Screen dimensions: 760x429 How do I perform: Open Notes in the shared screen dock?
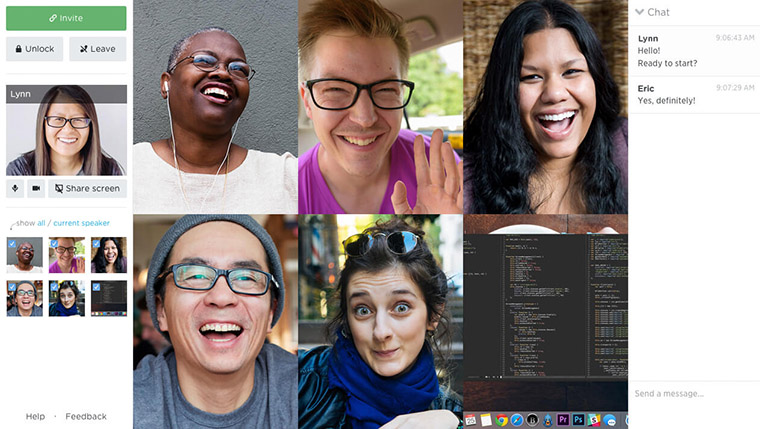coord(486,420)
